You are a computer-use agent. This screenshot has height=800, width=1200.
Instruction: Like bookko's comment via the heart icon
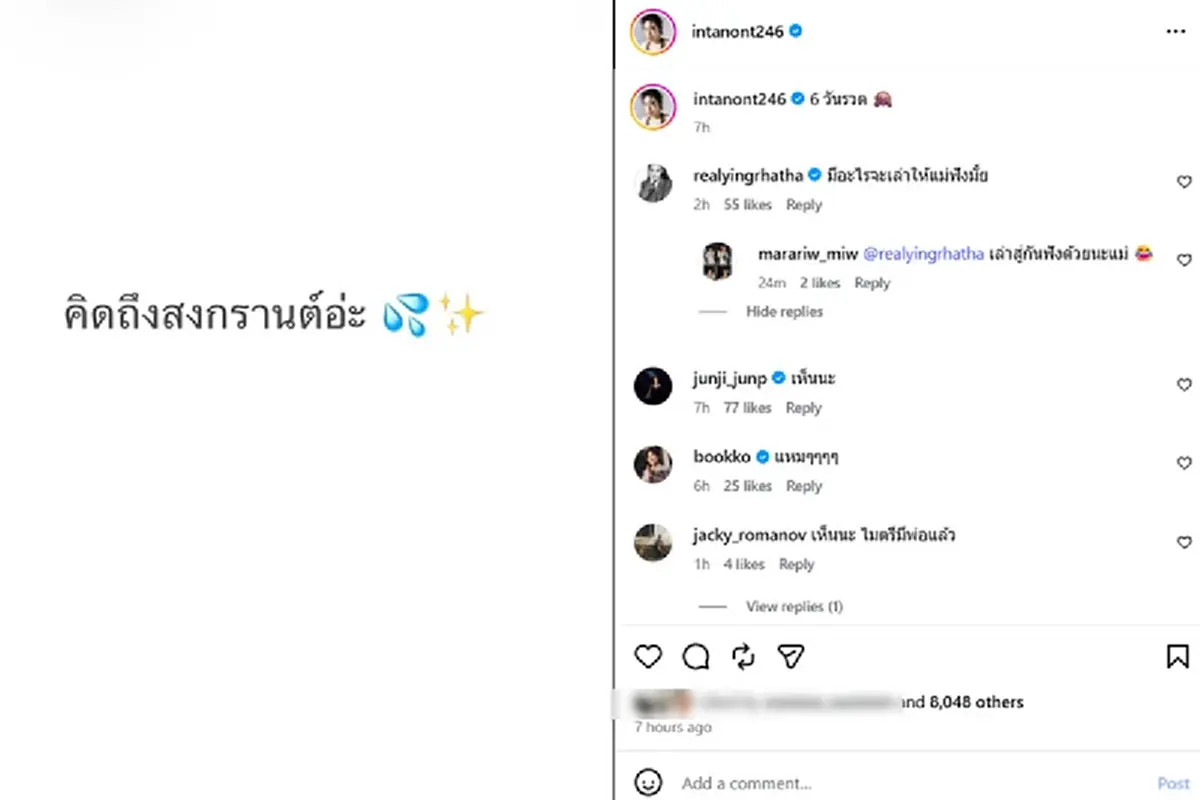point(1184,462)
